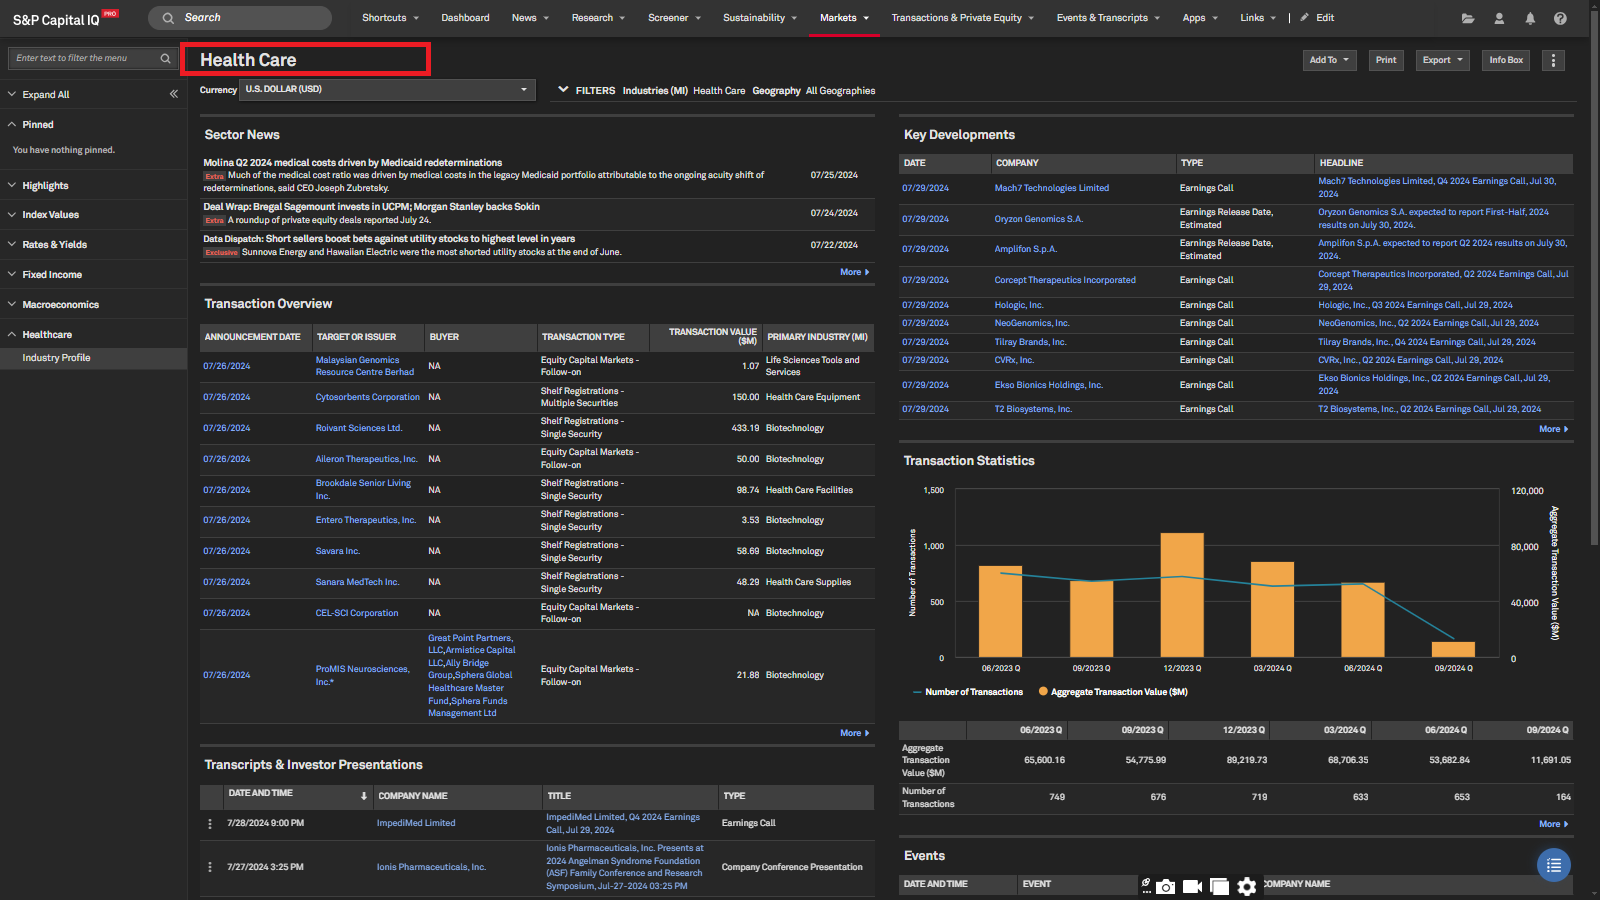1600x900 pixels.
Task: Open row menu for ImpediMed Limited transcript
Action: [x=210, y=824]
